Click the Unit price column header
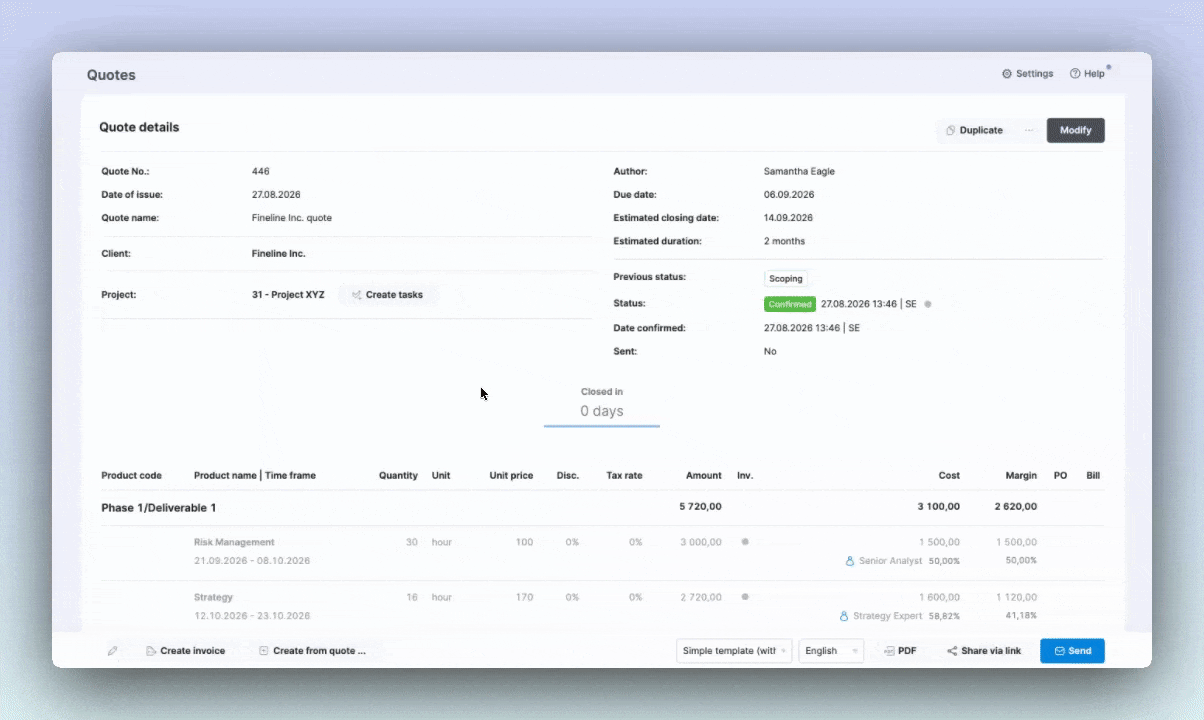Screen dimensions: 1204x720 (x=511, y=476)
